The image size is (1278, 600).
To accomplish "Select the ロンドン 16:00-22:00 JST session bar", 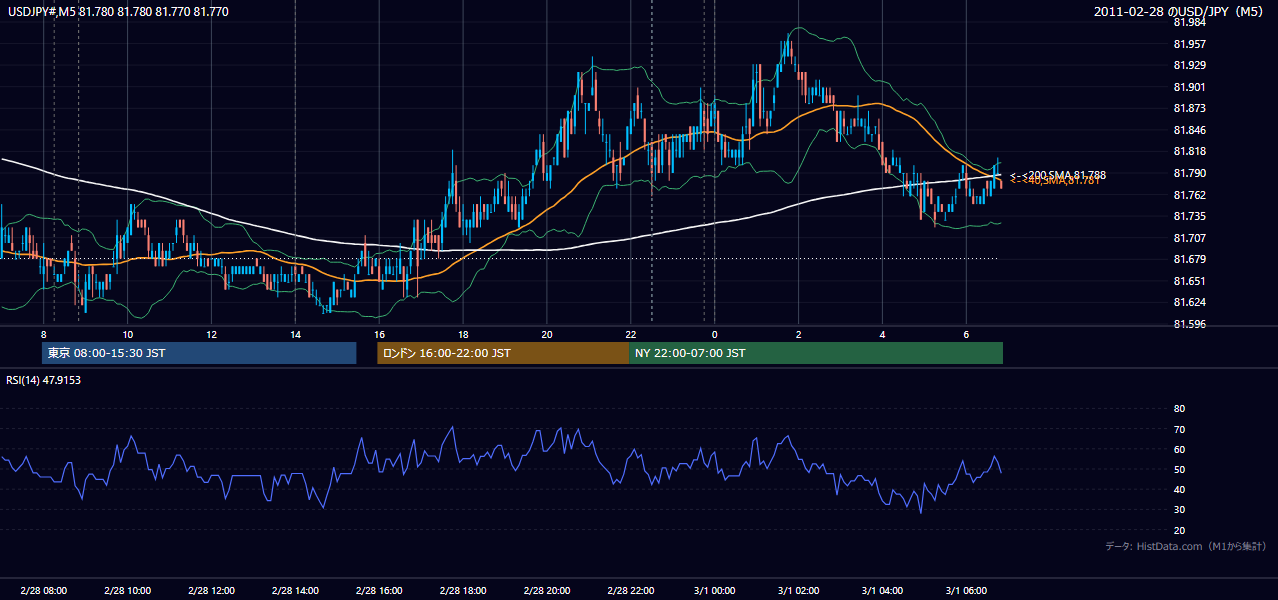I will pyautogui.click(x=503, y=353).
